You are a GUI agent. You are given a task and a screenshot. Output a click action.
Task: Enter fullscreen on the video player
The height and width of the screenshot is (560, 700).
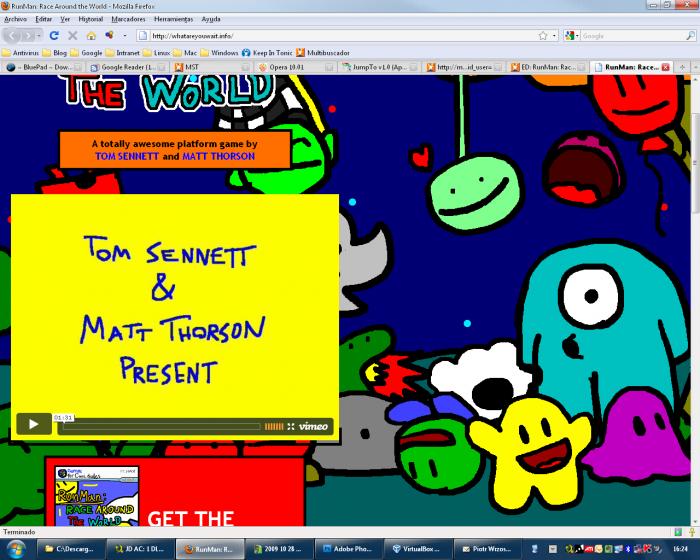click(x=291, y=426)
